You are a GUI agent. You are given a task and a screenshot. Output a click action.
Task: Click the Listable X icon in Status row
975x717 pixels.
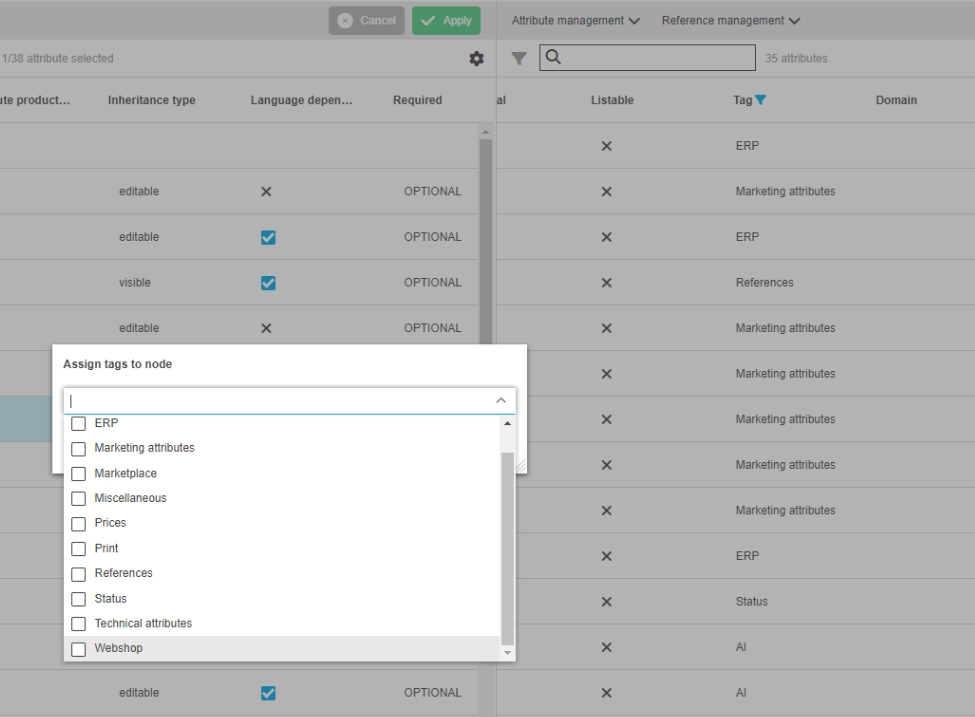pos(606,602)
